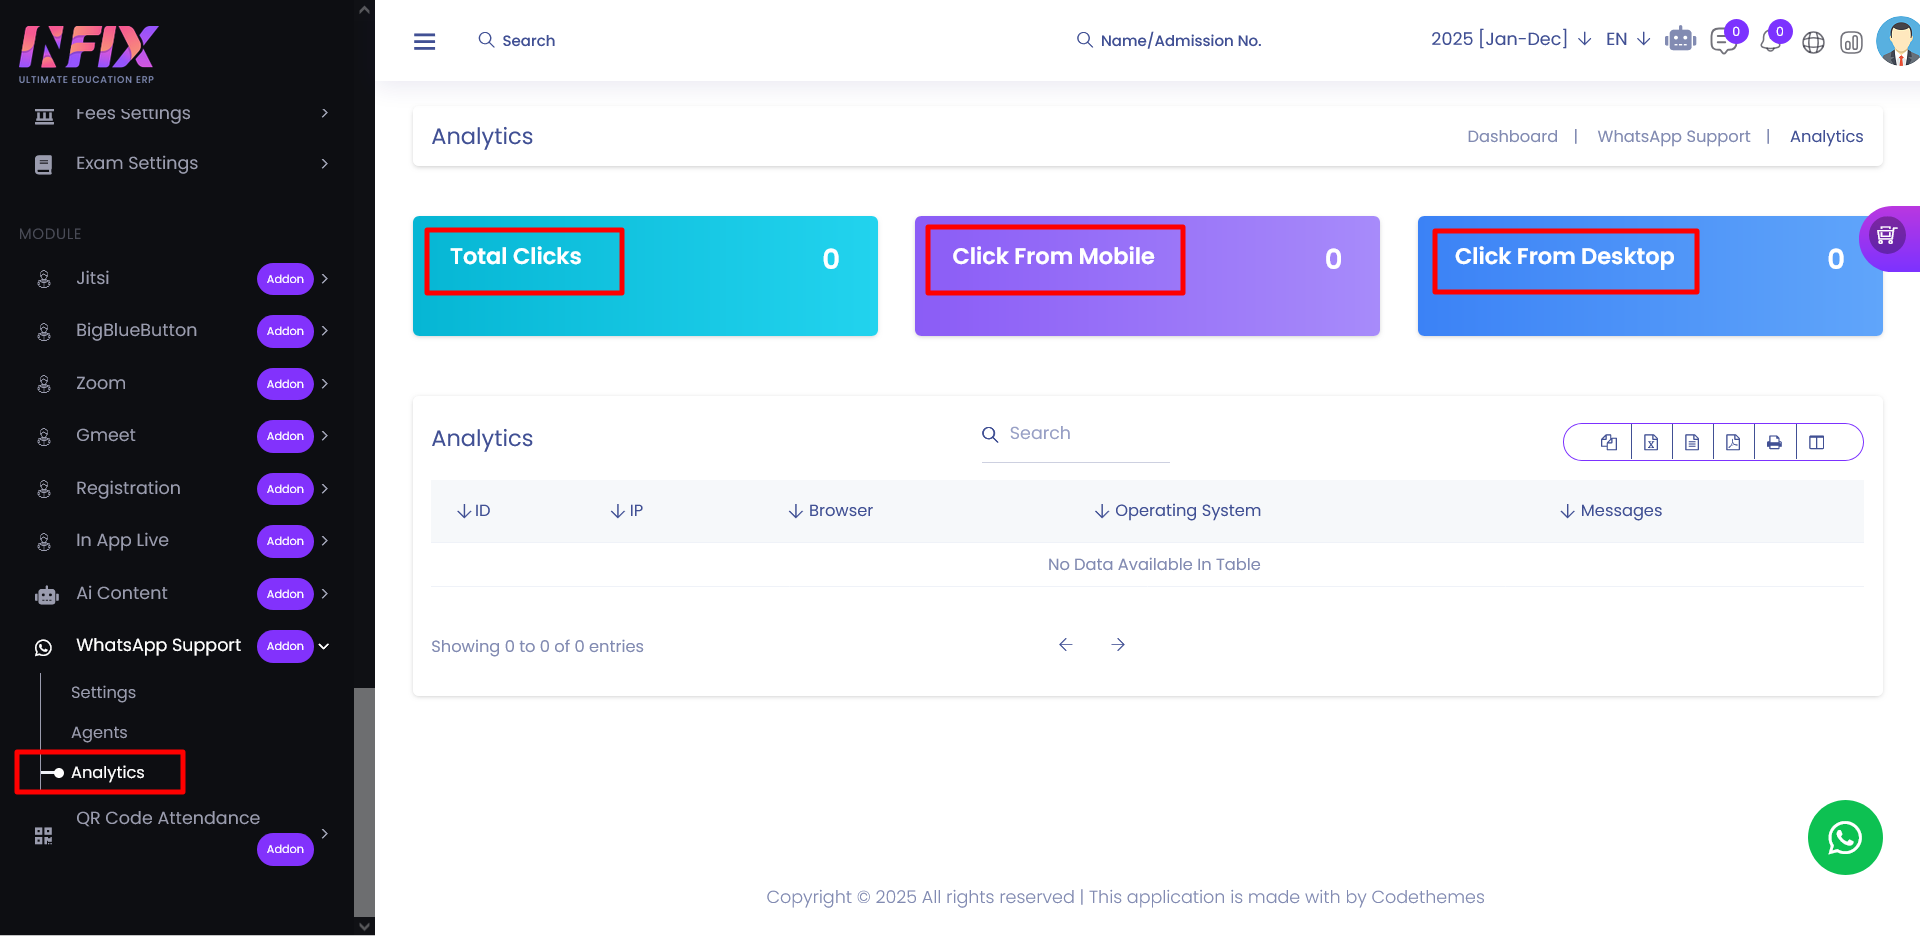Open Settings under WhatsApp Support
1920x936 pixels.
(x=103, y=692)
